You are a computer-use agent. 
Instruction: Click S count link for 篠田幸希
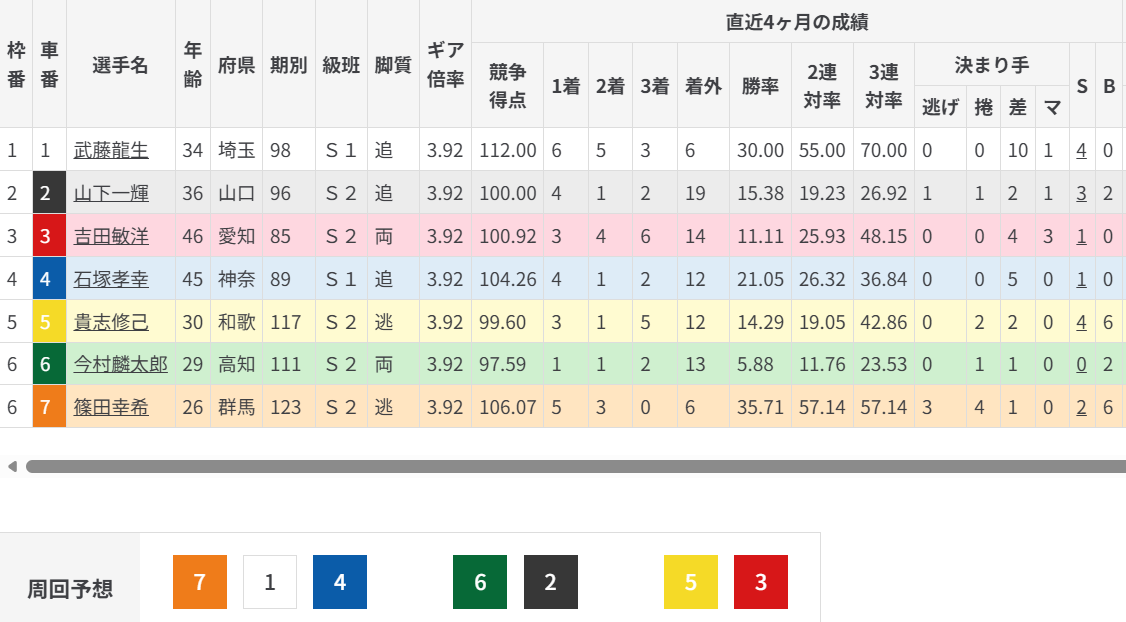pyautogui.click(x=1081, y=407)
